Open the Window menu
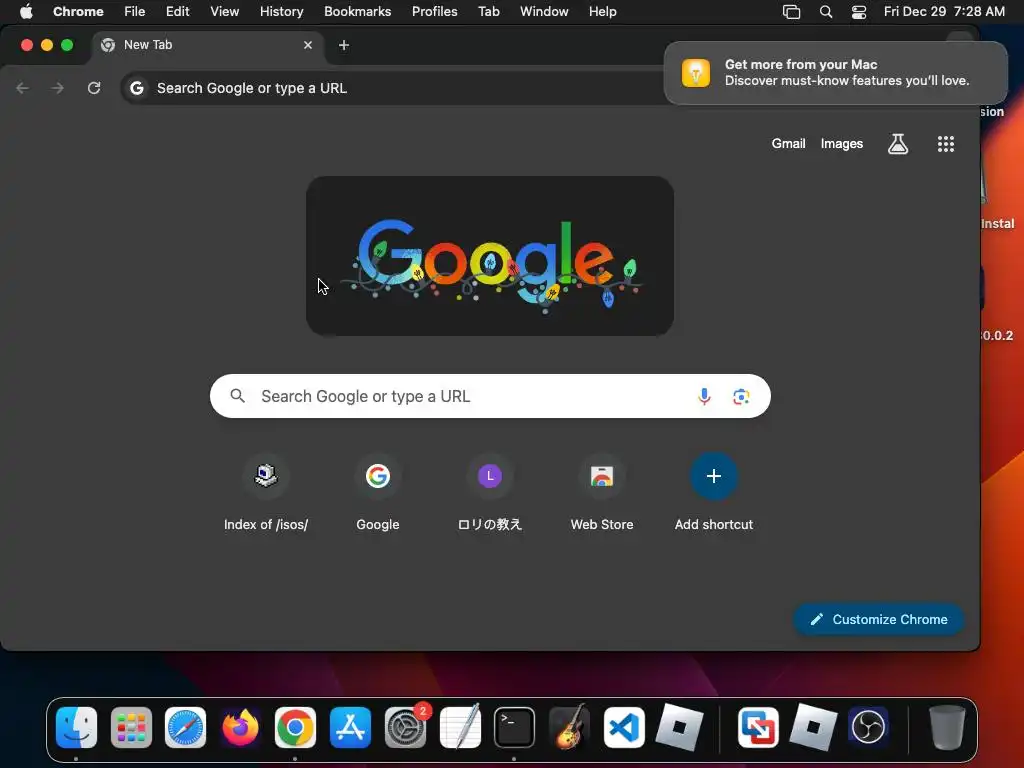Screen dimensions: 1024x768 point(544,11)
